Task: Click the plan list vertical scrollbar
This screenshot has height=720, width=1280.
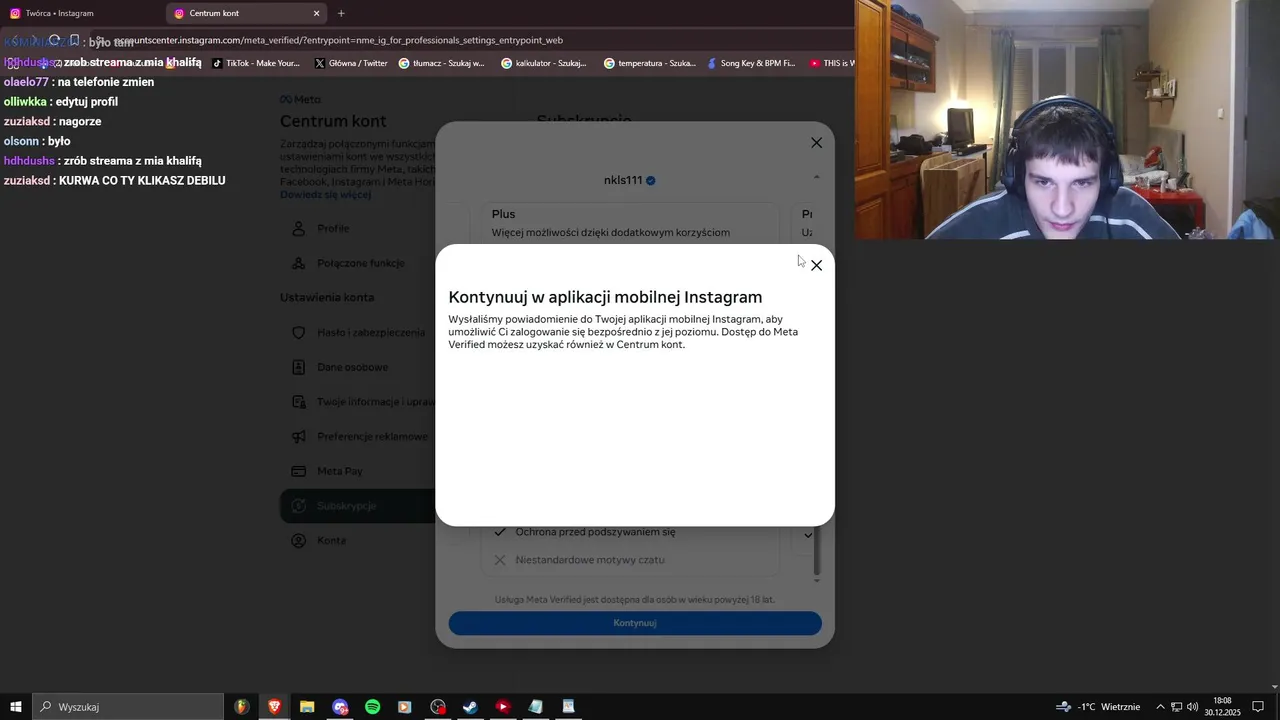Action: tap(817, 552)
